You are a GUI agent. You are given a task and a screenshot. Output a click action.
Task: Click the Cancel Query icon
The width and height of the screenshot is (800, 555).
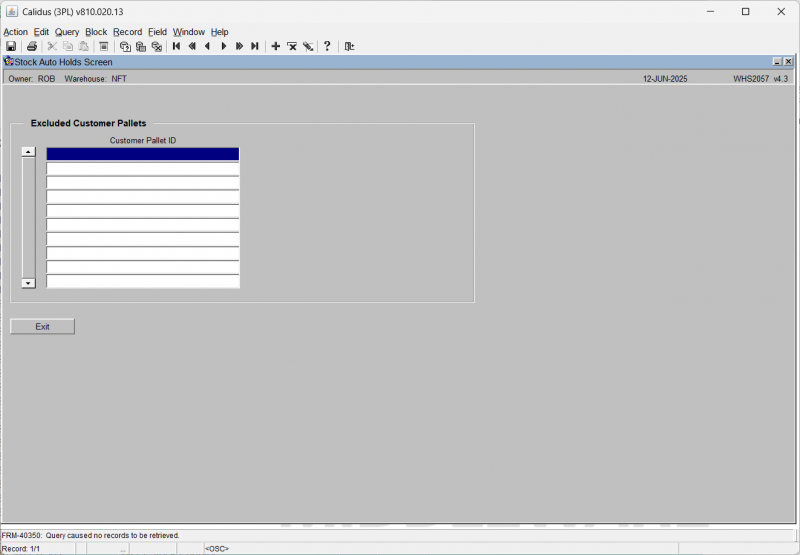tap(157, 46)
